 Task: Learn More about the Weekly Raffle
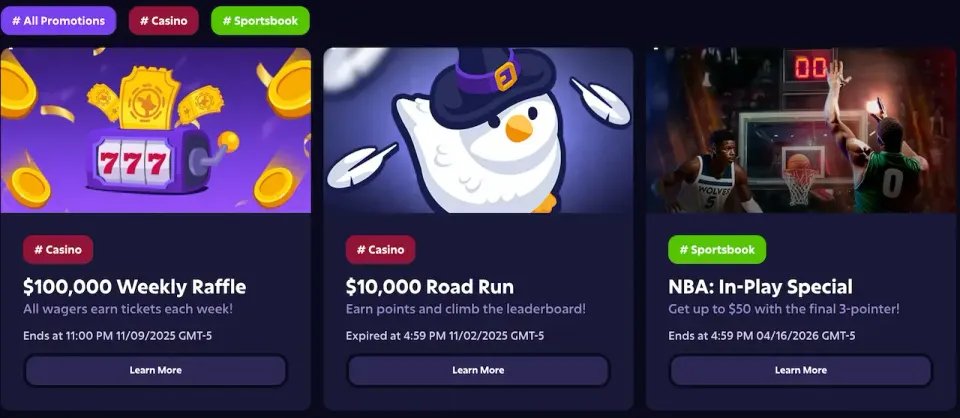point(156,370)
